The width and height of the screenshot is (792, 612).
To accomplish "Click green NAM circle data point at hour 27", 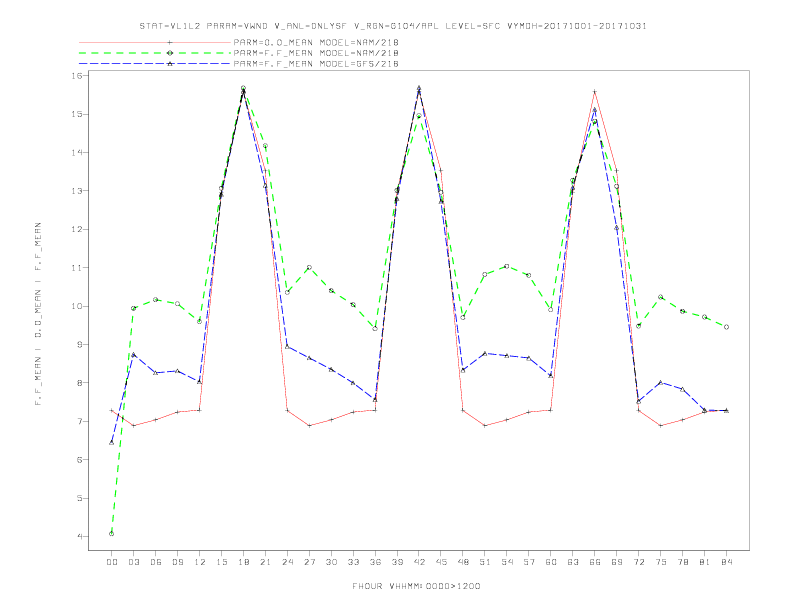I will (309, 268).
